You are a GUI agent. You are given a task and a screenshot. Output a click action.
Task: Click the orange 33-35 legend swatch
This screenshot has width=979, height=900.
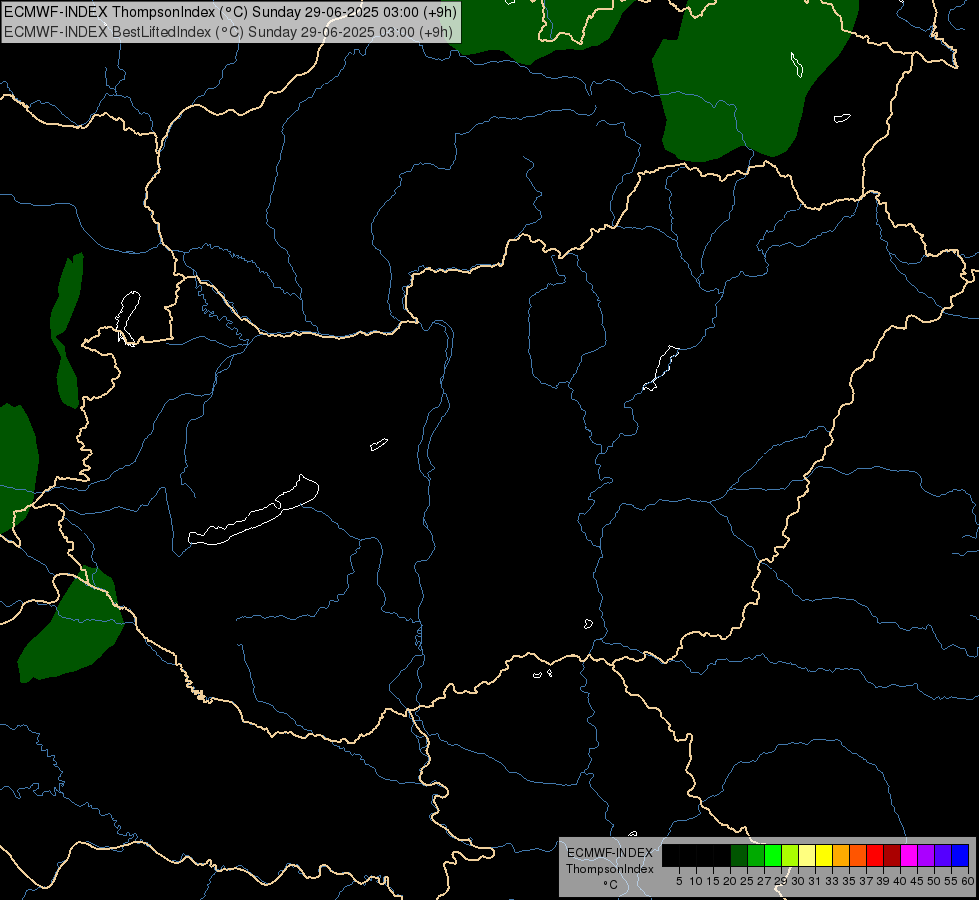point(841,855)
